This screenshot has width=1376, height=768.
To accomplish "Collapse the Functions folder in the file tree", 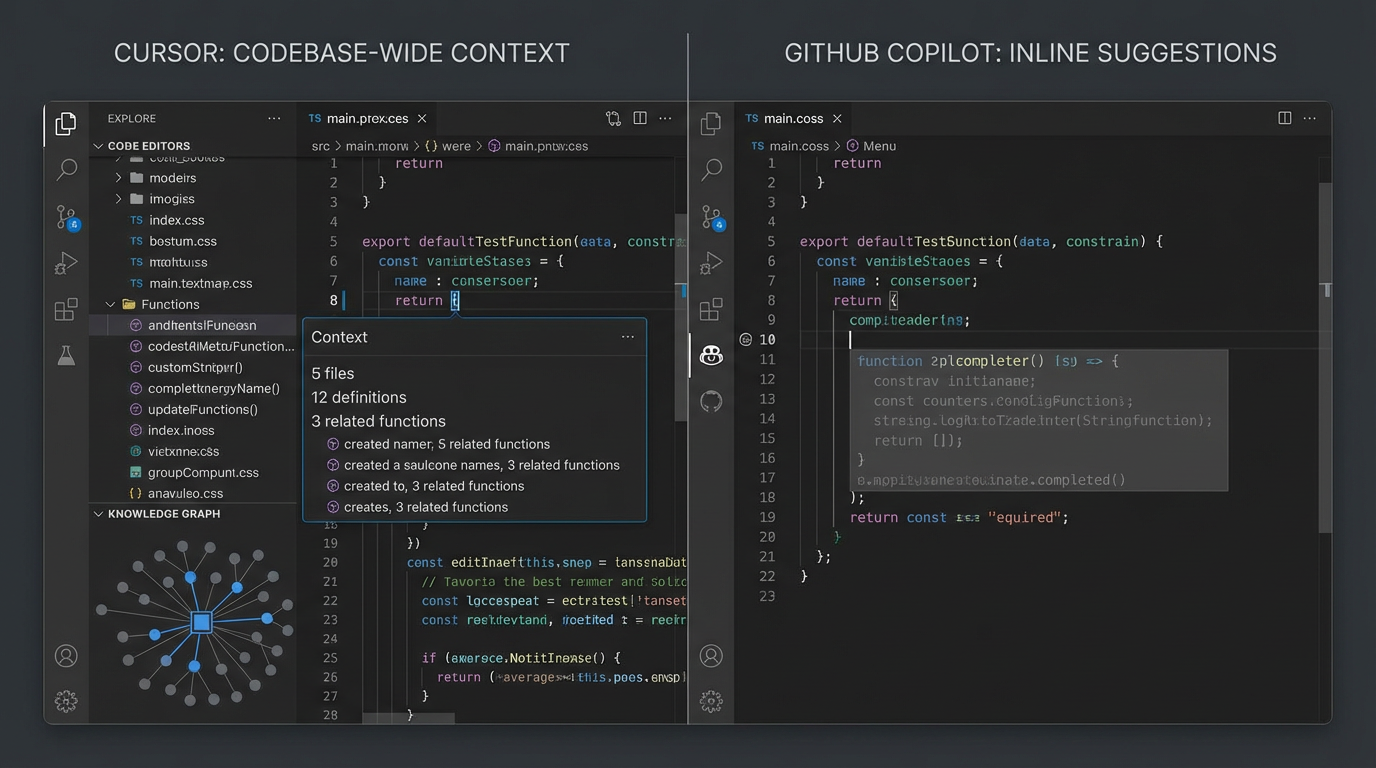I will coord(110,304).
